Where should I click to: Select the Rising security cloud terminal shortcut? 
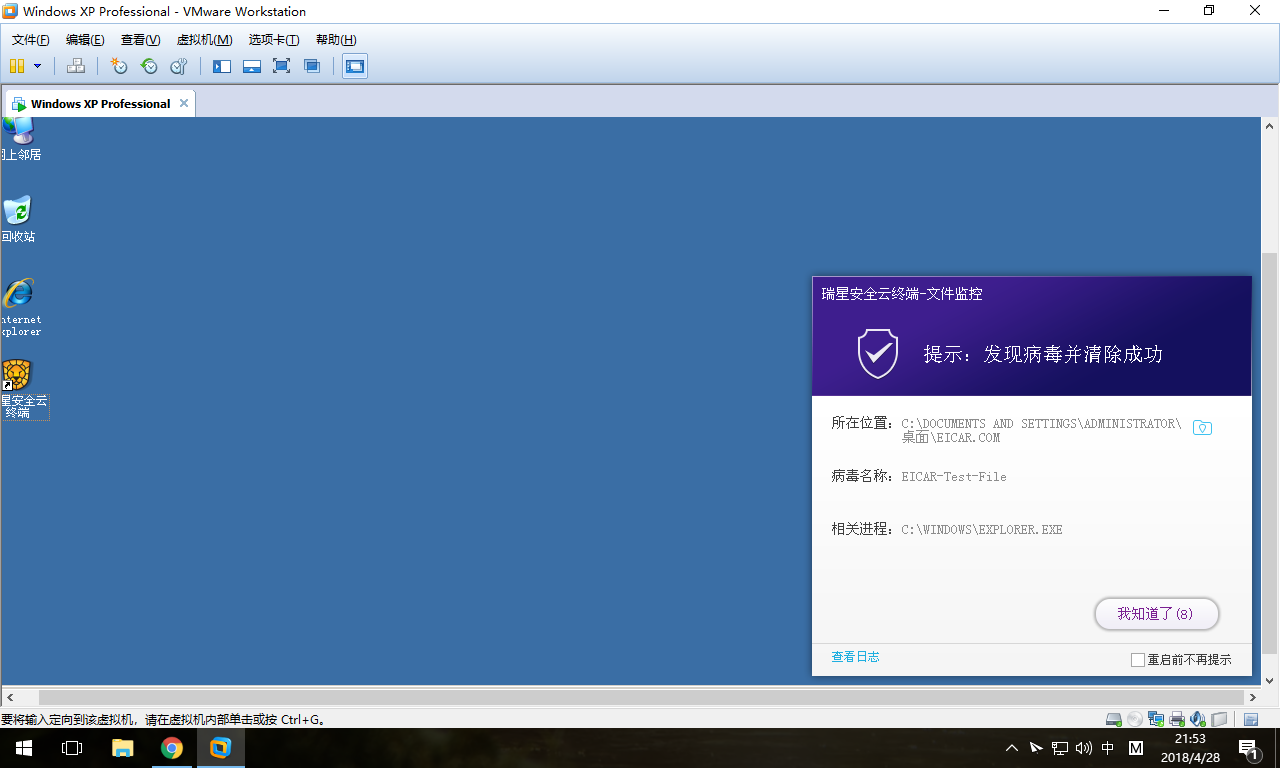pos(24,390)
